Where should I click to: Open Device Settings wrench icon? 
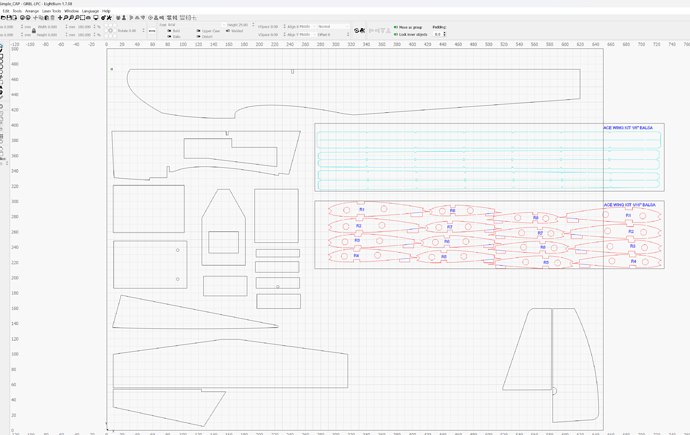[x=109, y=18]
